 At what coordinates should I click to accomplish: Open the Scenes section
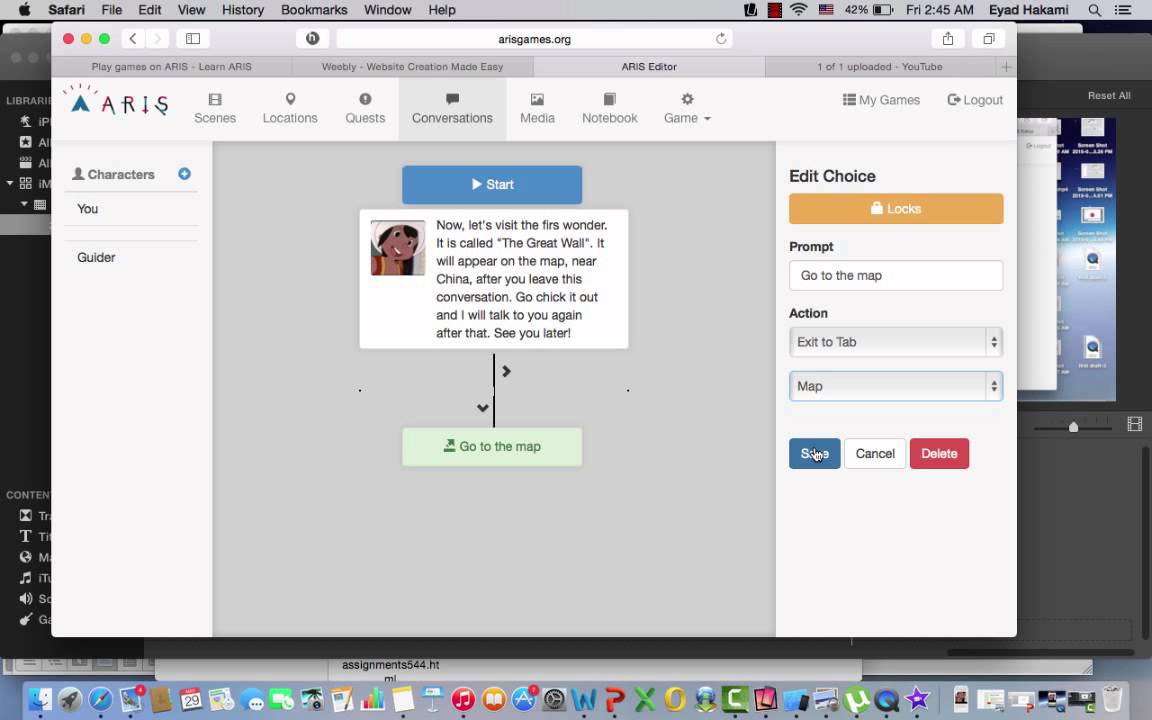[x=215, y=109]
